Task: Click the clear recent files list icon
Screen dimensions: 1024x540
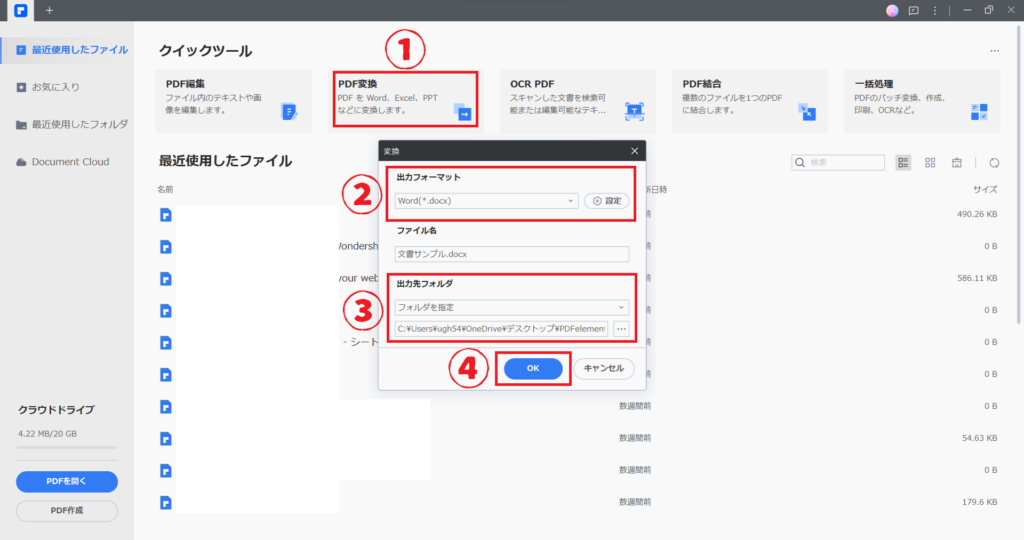Action: 957,162
